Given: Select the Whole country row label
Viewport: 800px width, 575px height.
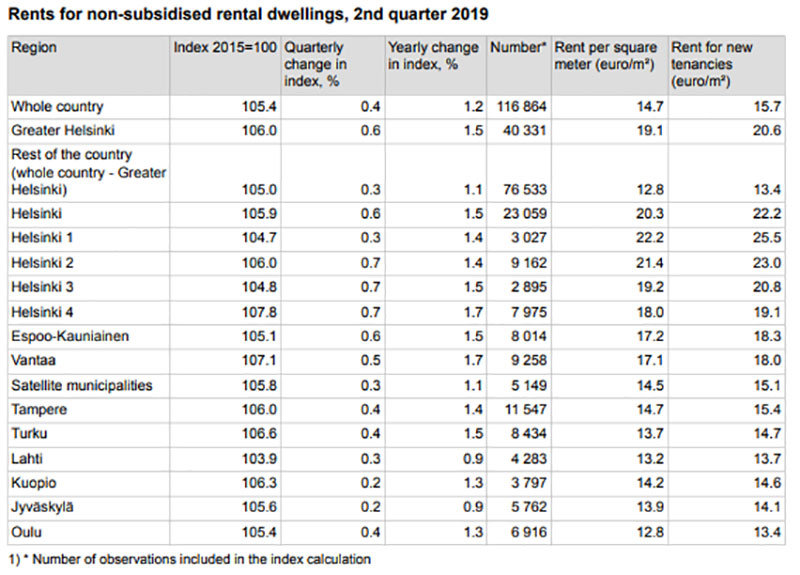Looking at the screenshot, I should click(x=57, y=106).
